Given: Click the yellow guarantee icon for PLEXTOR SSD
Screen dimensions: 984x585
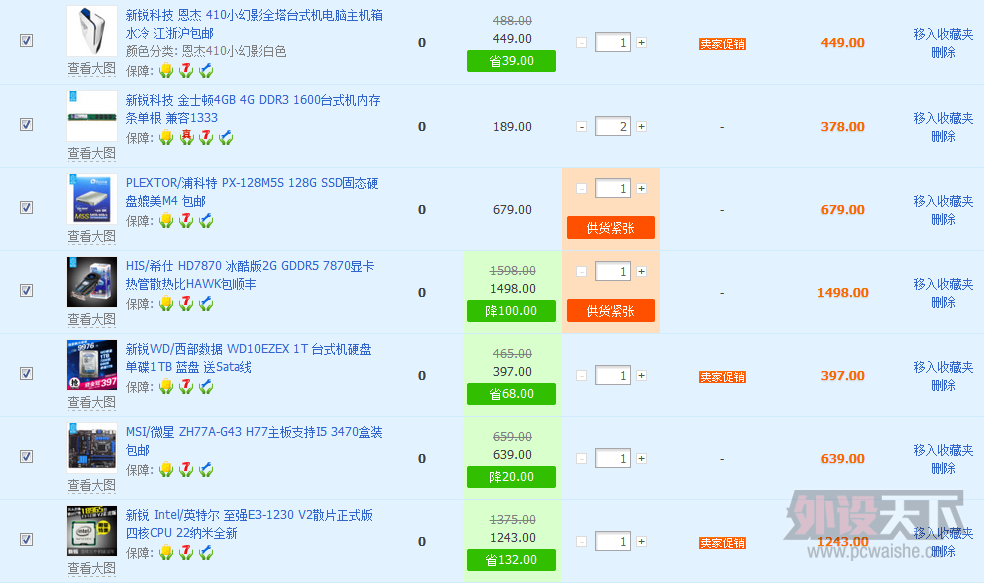Looking at the screenshot, I should (166, 220).
